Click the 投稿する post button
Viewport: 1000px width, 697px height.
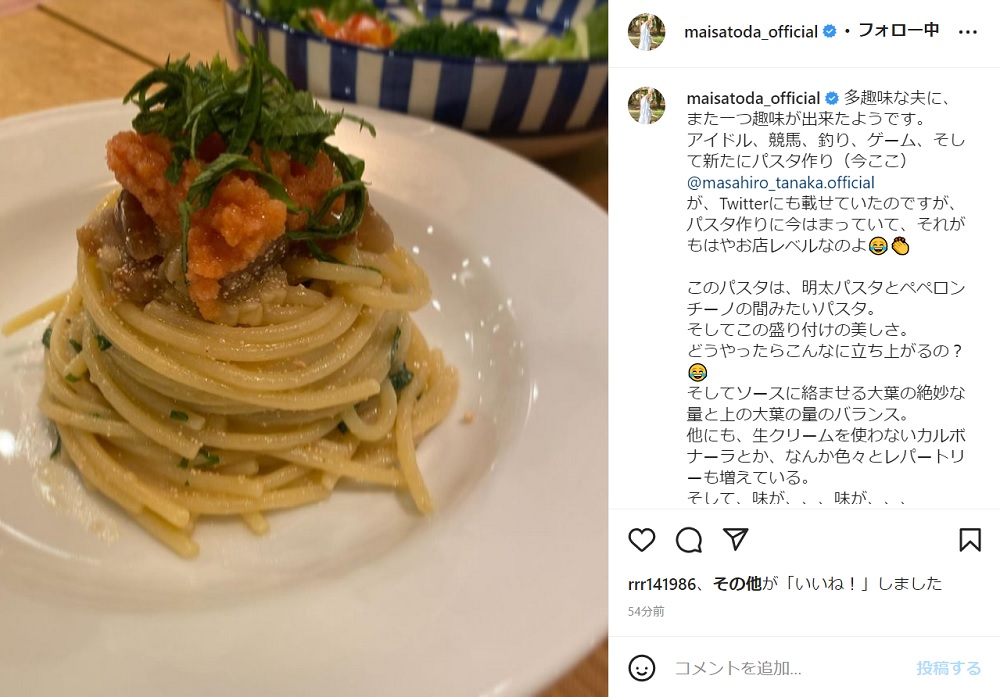coord(948,668)
